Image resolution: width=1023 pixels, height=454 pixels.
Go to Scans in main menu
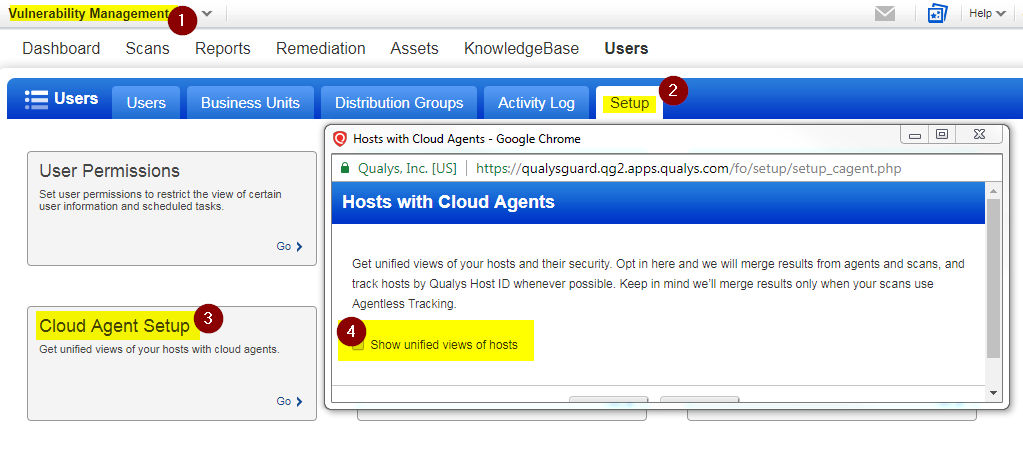tap(147, 48)
